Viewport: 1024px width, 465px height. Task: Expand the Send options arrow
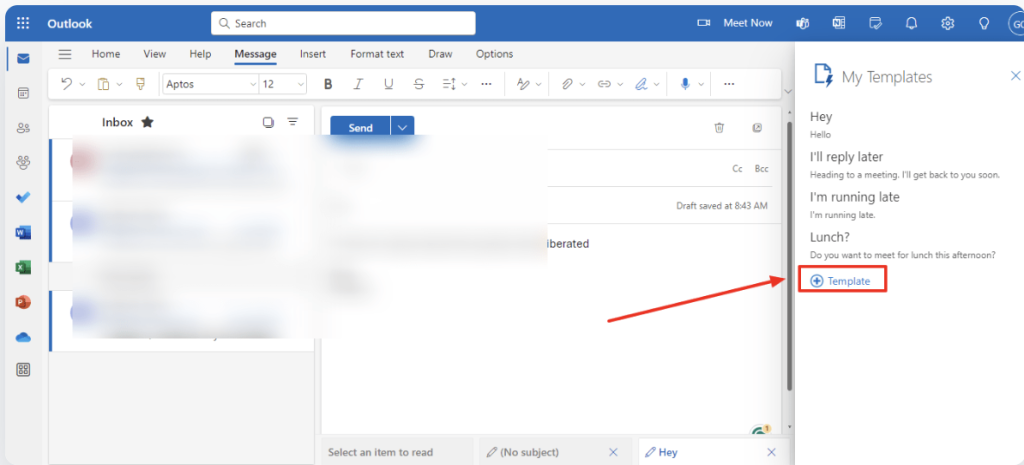pyautogui.click(x=403, y=128)
